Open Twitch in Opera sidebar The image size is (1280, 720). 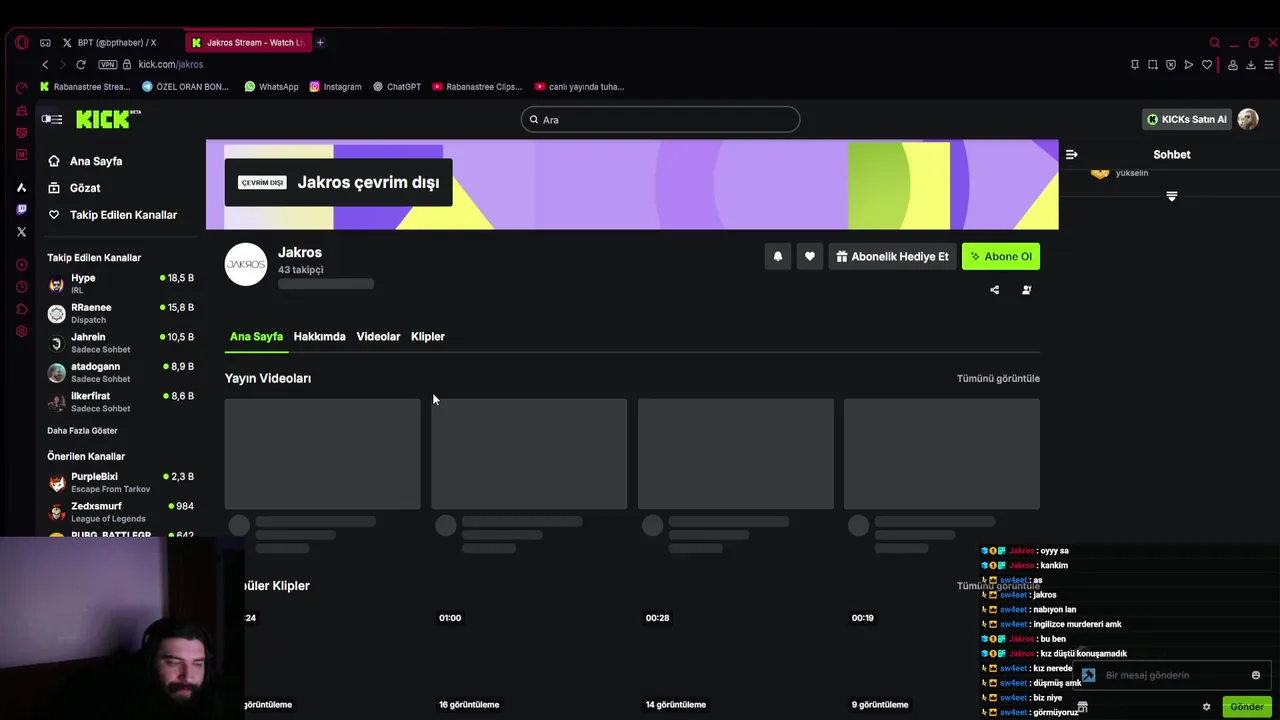(x=21, y=210)
